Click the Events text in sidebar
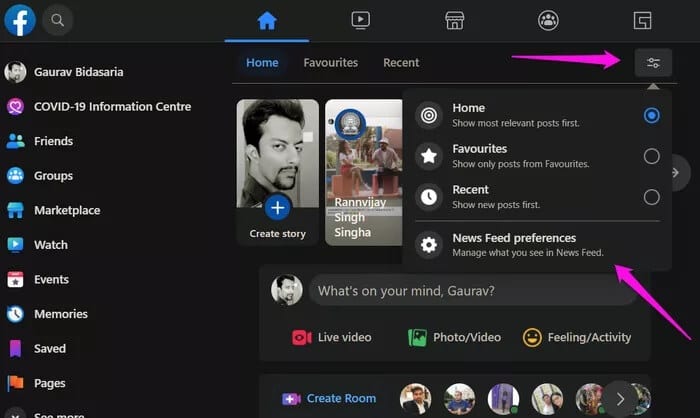The height and width of the screenshot is (418, 700). click(x=51, y=280)
